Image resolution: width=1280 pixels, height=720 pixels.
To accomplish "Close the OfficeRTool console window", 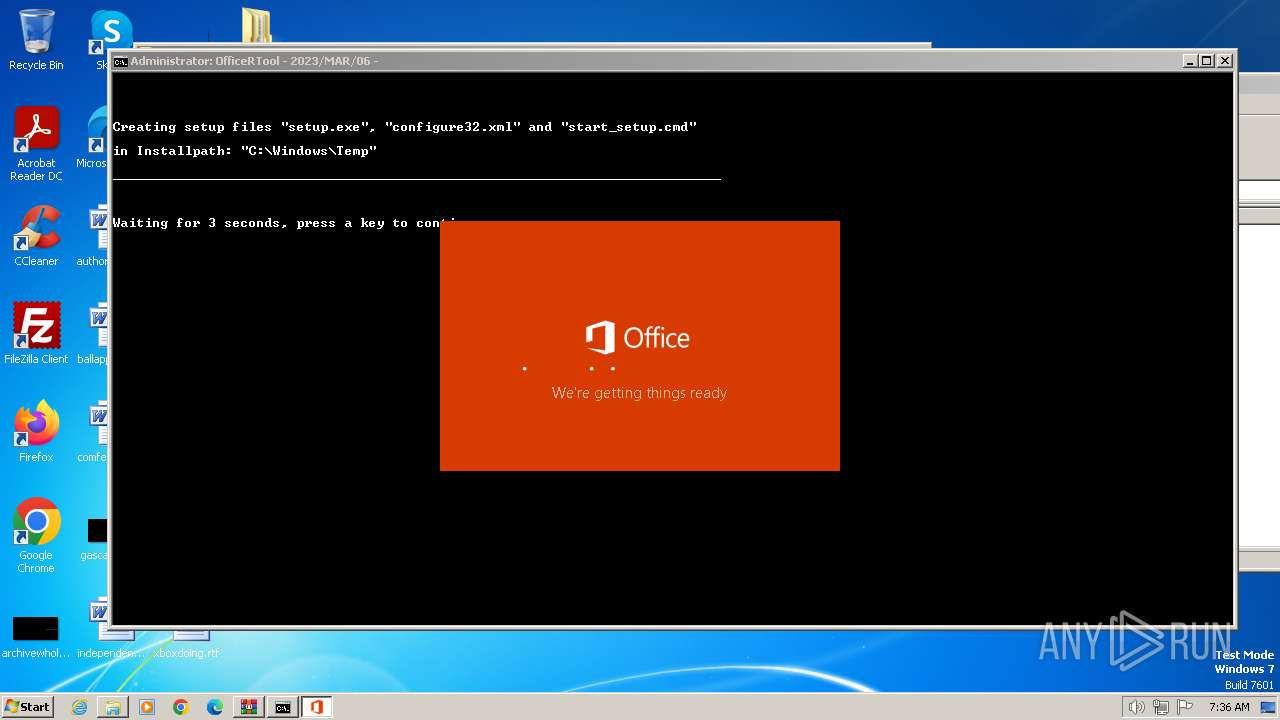I will pos(1225,61).
